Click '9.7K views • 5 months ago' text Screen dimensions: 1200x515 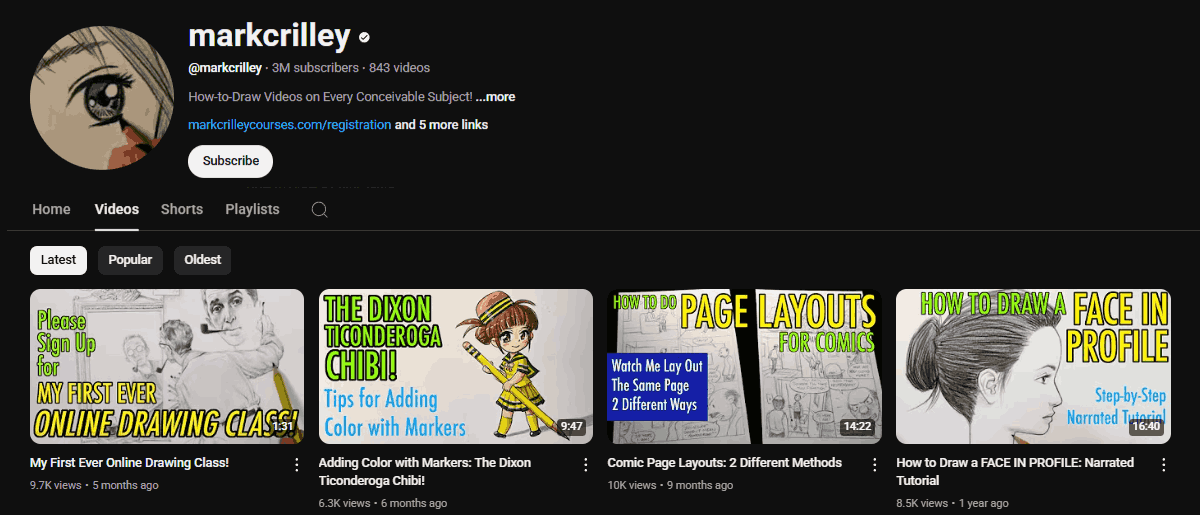tap(94, 485)
